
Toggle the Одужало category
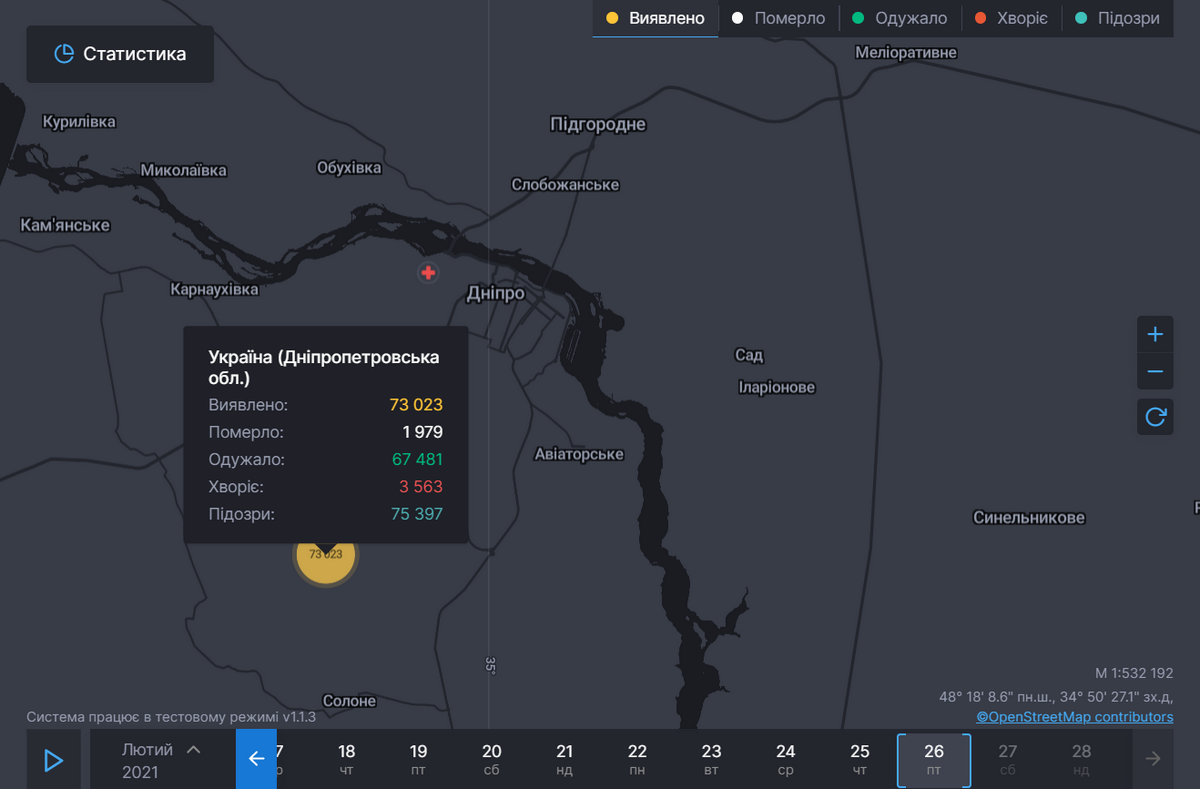(x=899, y=18)
